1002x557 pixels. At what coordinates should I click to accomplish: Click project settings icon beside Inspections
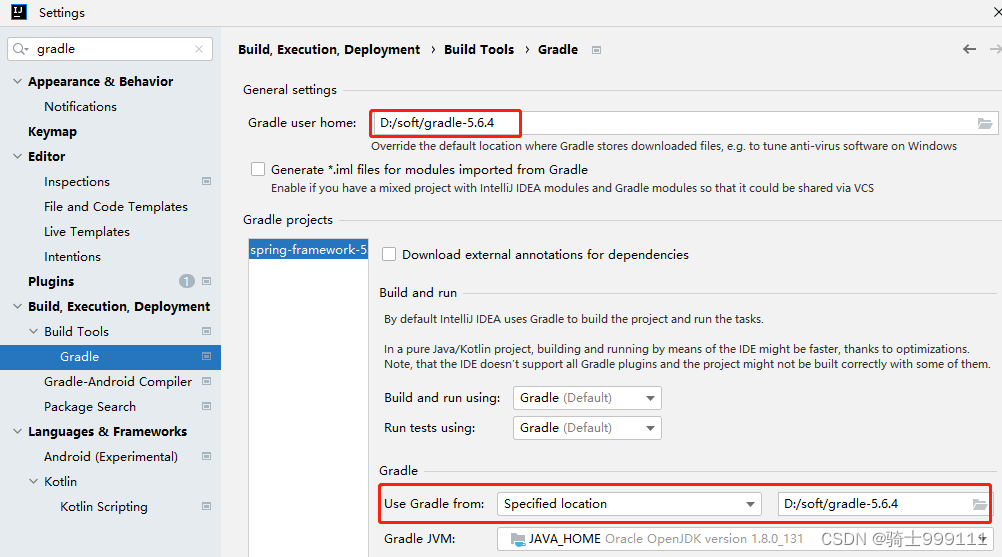206,181
